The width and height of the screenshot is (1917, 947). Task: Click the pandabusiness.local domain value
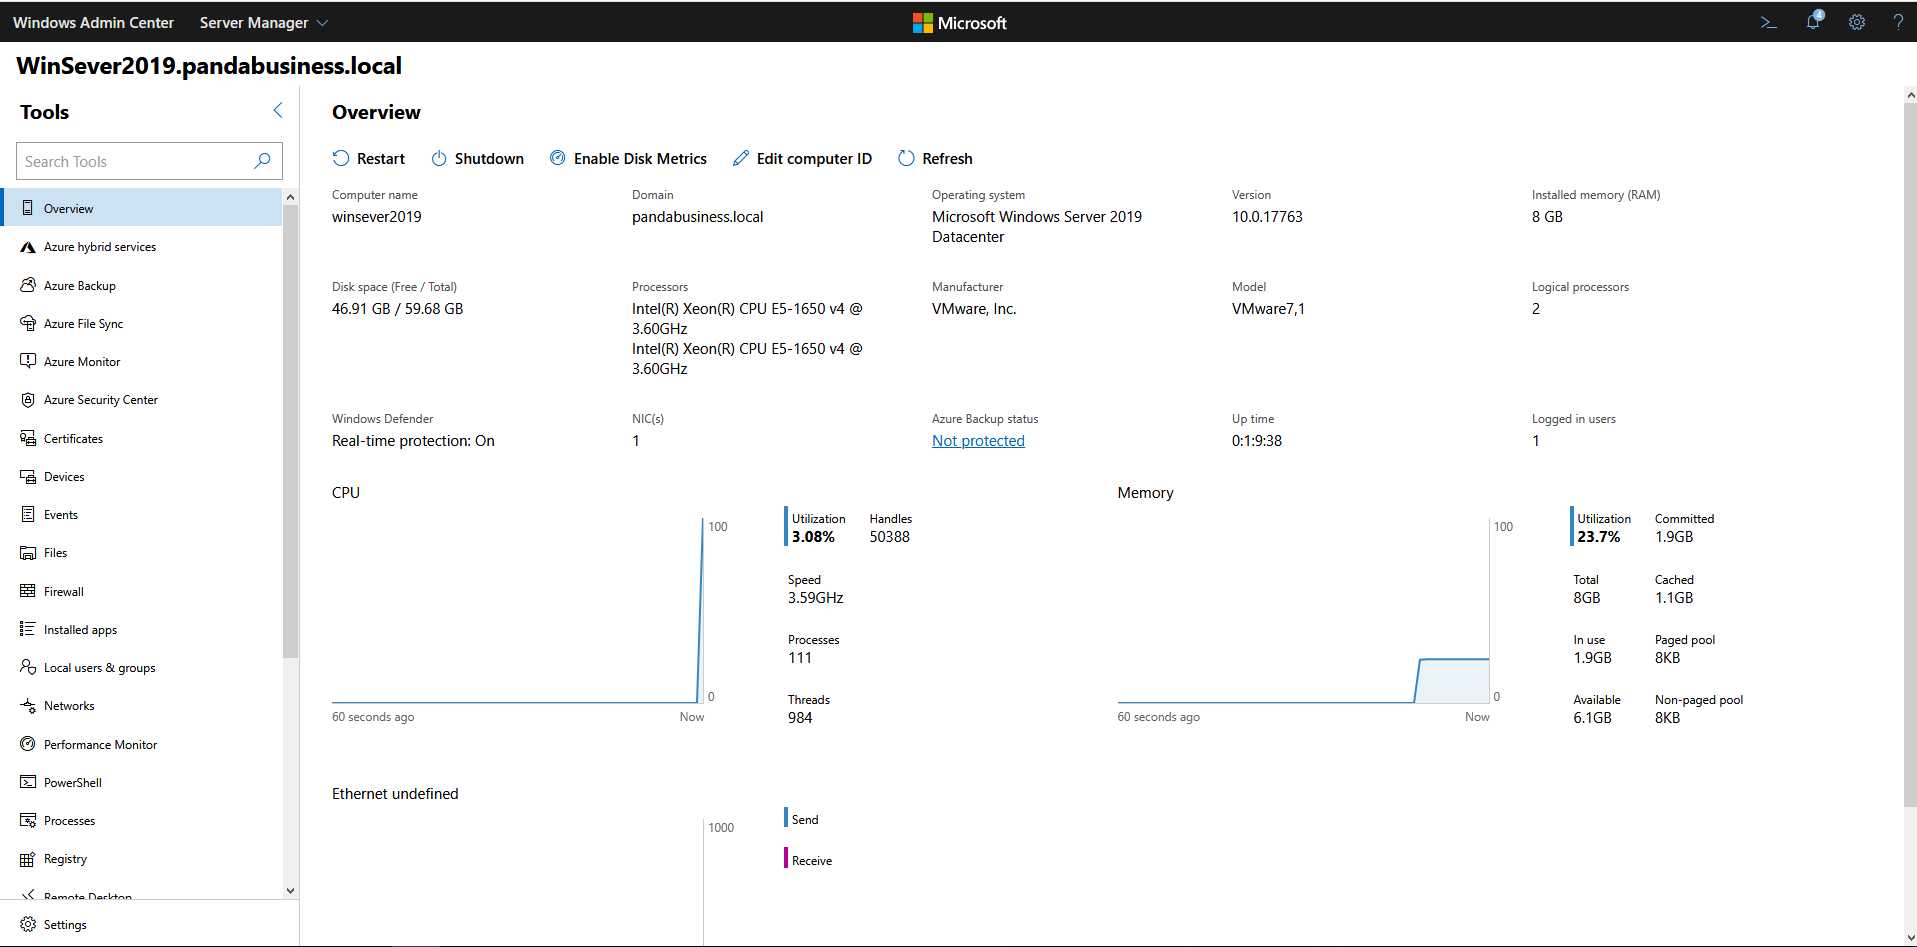click(x=697, y=216)
